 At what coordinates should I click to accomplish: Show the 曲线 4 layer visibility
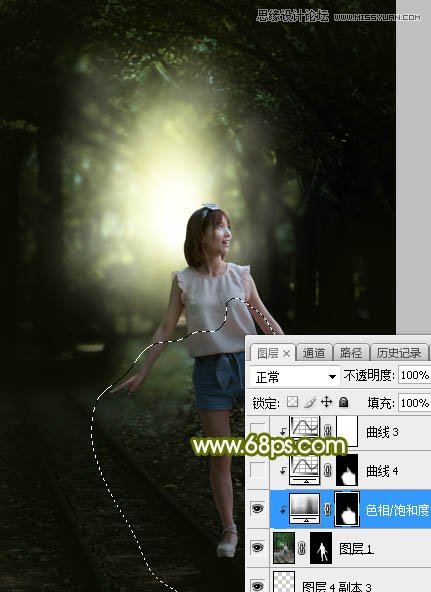coord(257,470)
